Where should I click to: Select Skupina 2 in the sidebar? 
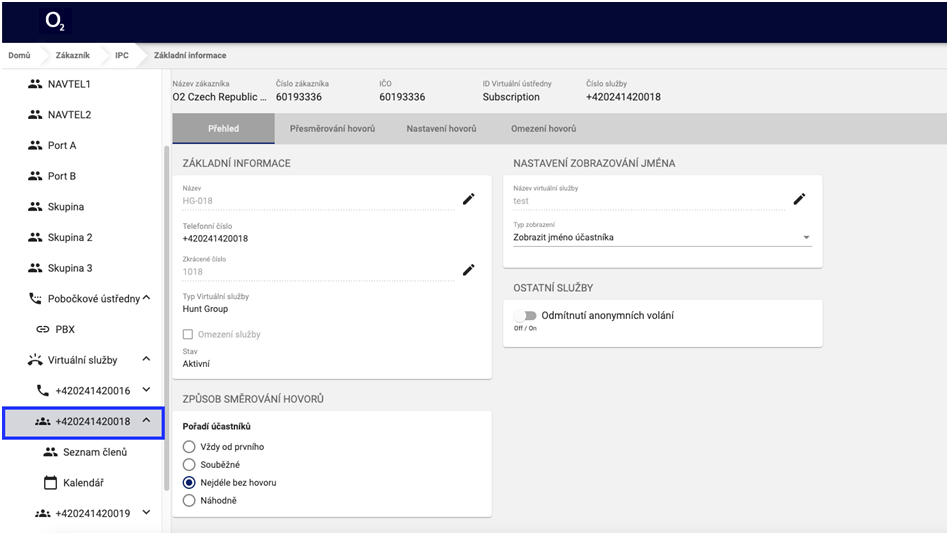(70, 238)
